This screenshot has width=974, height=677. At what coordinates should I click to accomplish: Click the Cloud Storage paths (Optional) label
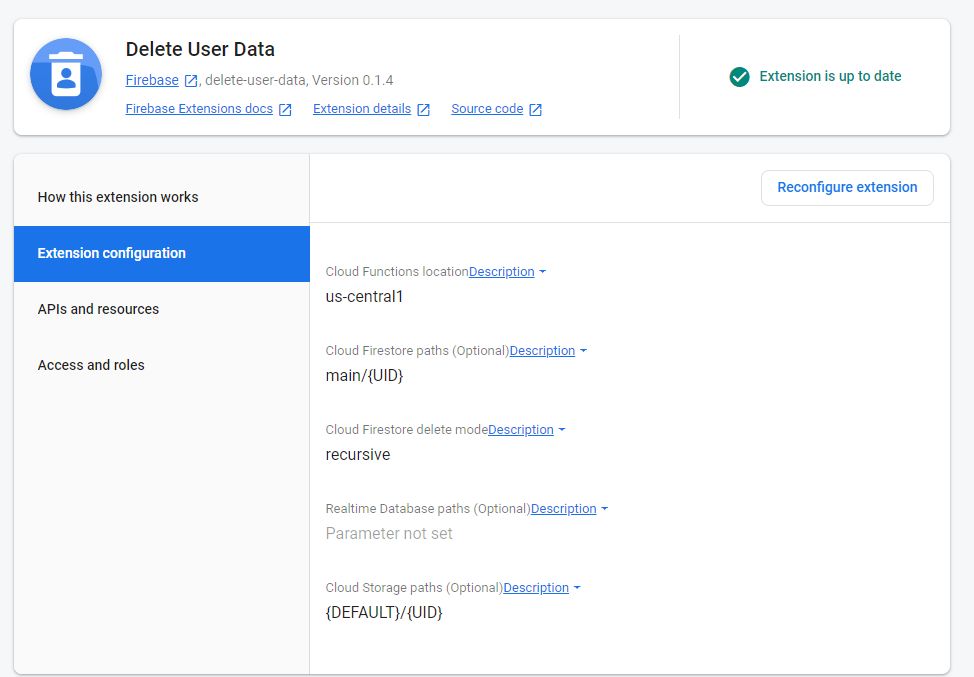pos(414,587)
